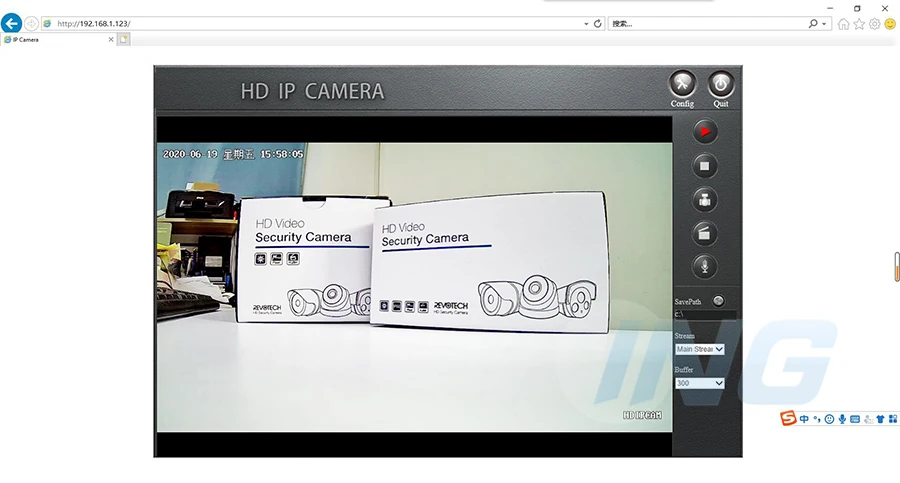Open the IME skin shirt icon
This screenshot has width=900, height=483.
[x=880, y=419]
